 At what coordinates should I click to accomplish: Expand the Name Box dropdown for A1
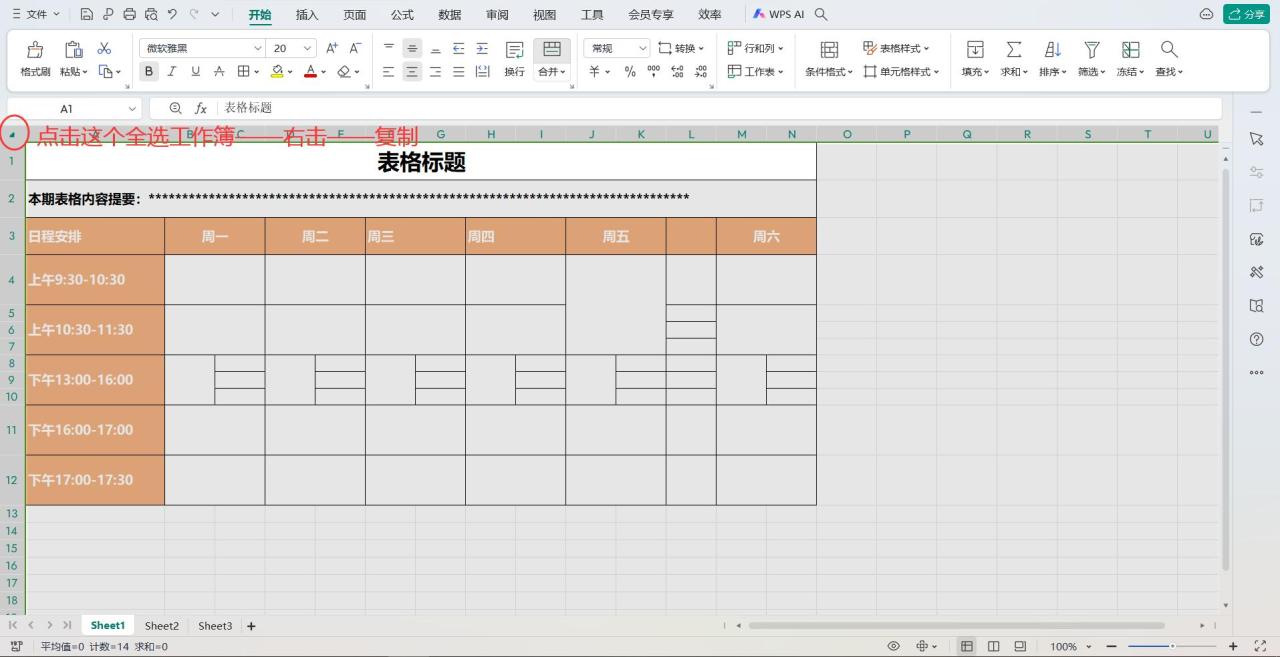pos(132,108)
